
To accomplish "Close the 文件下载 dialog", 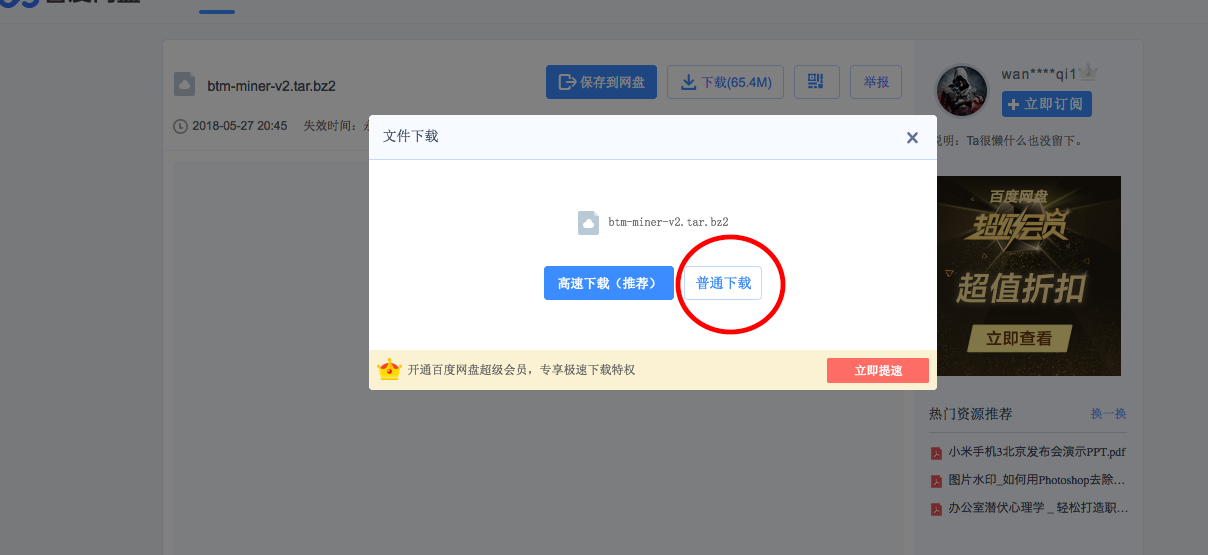I will (x=912, y=138).
